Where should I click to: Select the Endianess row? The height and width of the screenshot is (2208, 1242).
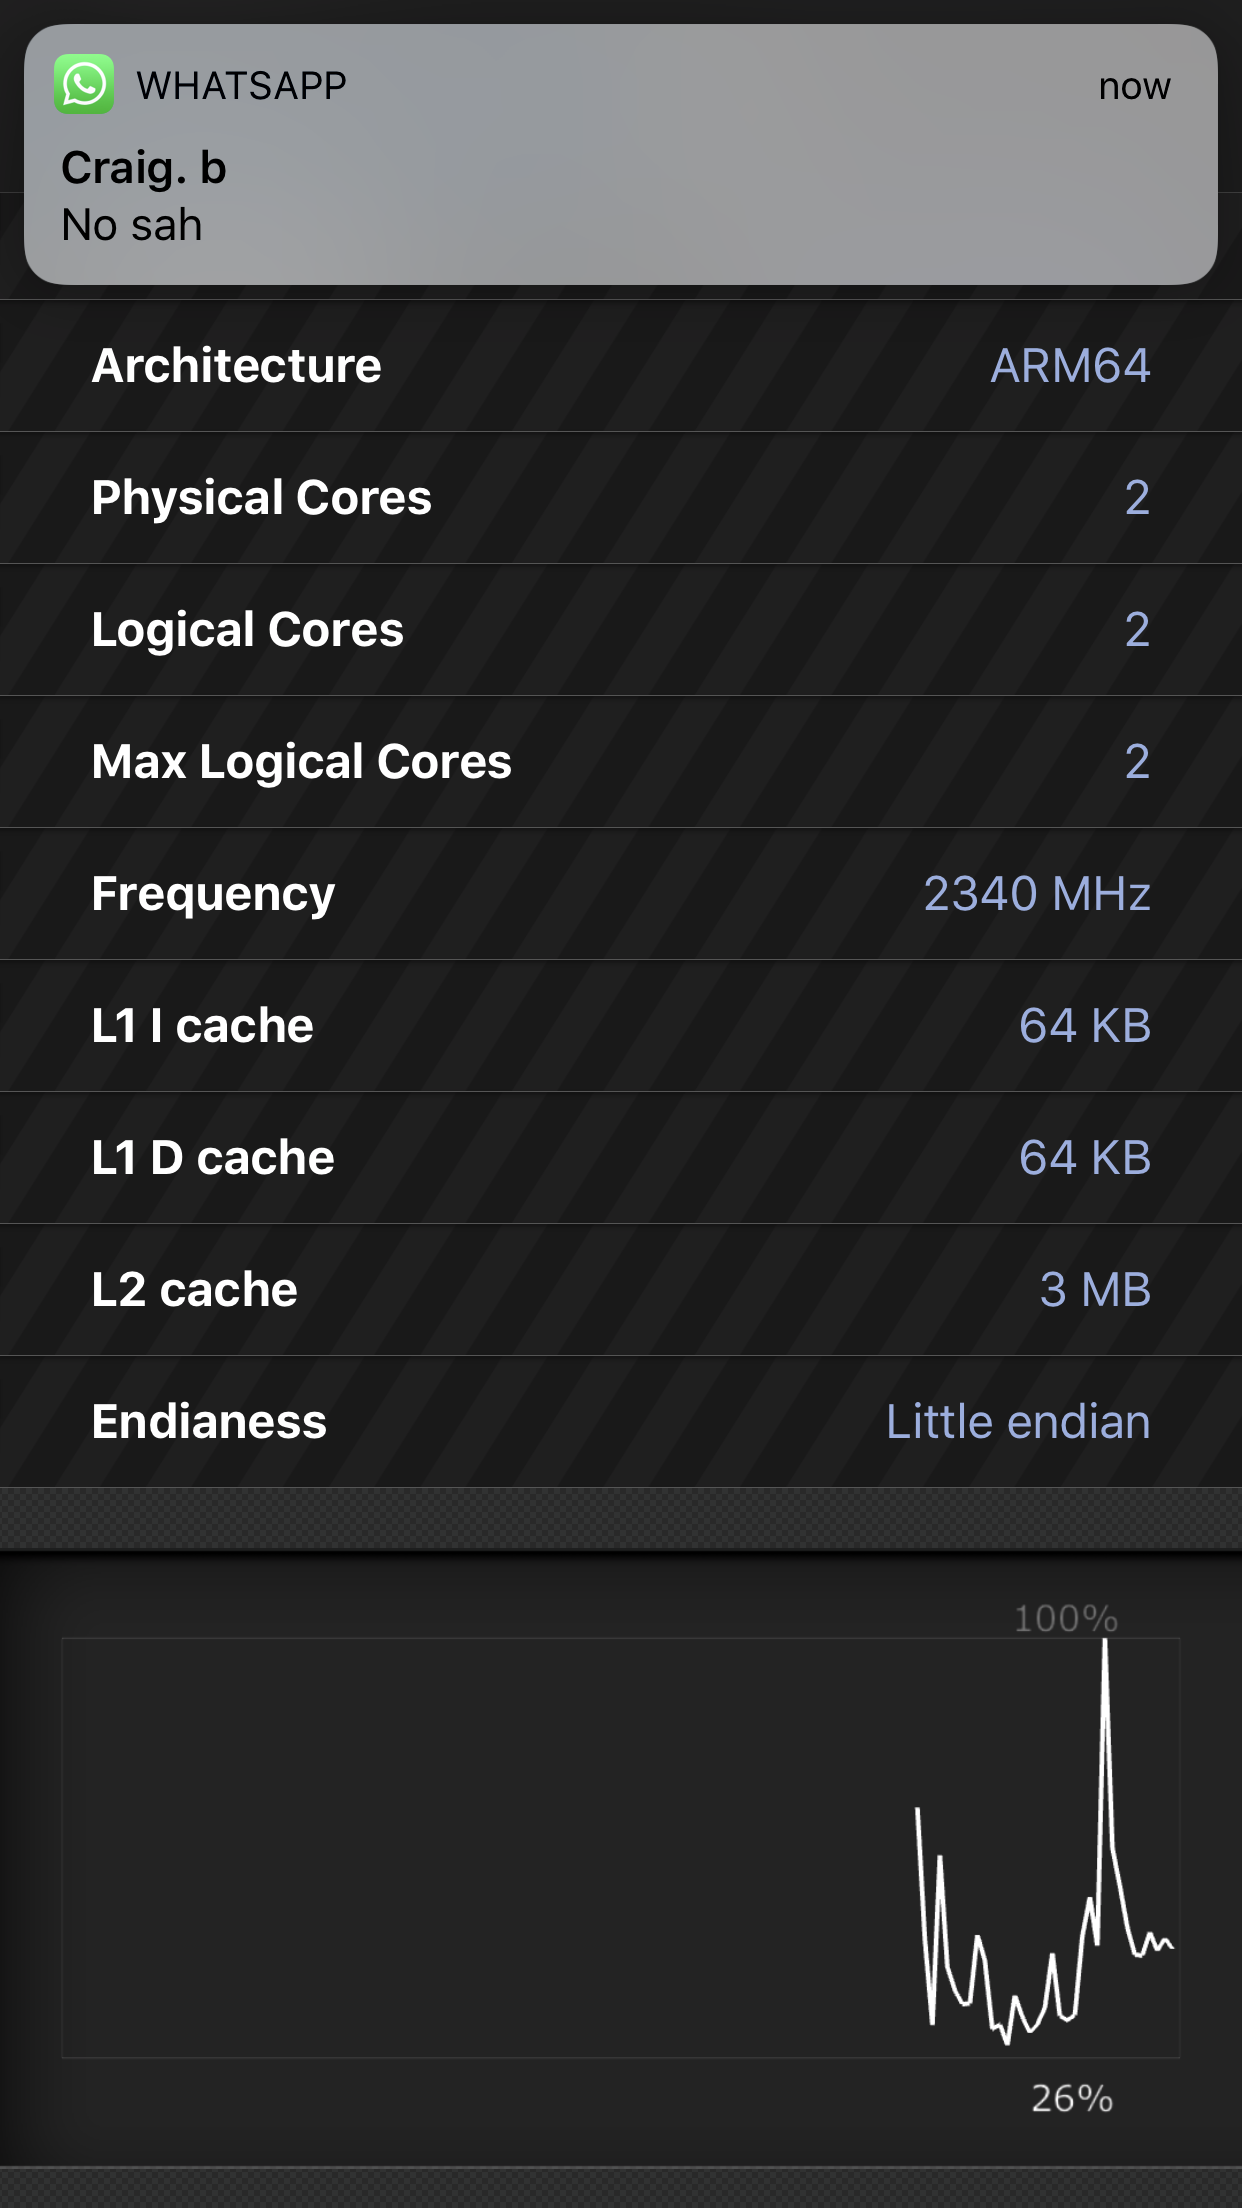(x=620, y=1422)
